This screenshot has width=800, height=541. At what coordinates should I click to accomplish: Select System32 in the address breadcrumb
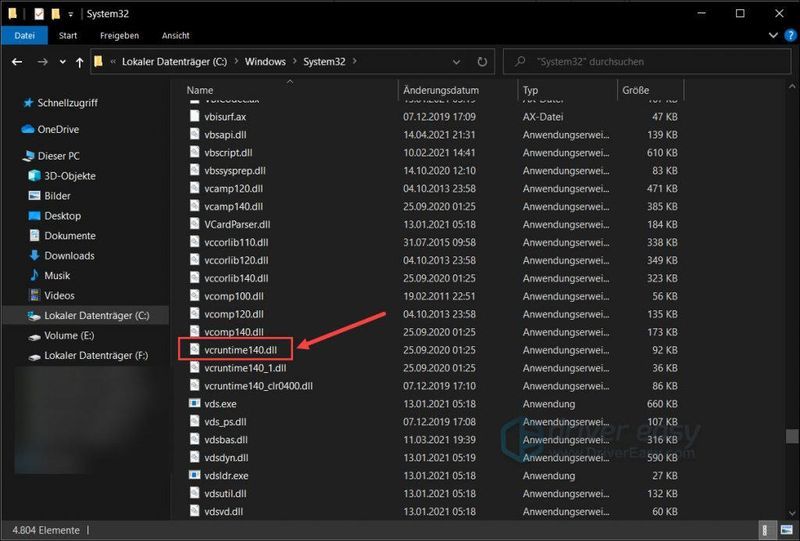pos(324,62)
